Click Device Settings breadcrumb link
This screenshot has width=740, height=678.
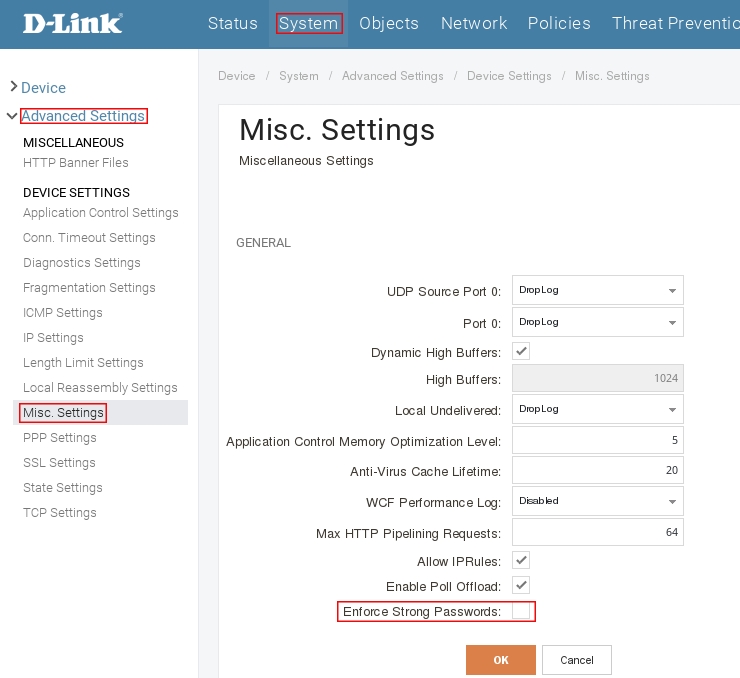coord(509,76)
